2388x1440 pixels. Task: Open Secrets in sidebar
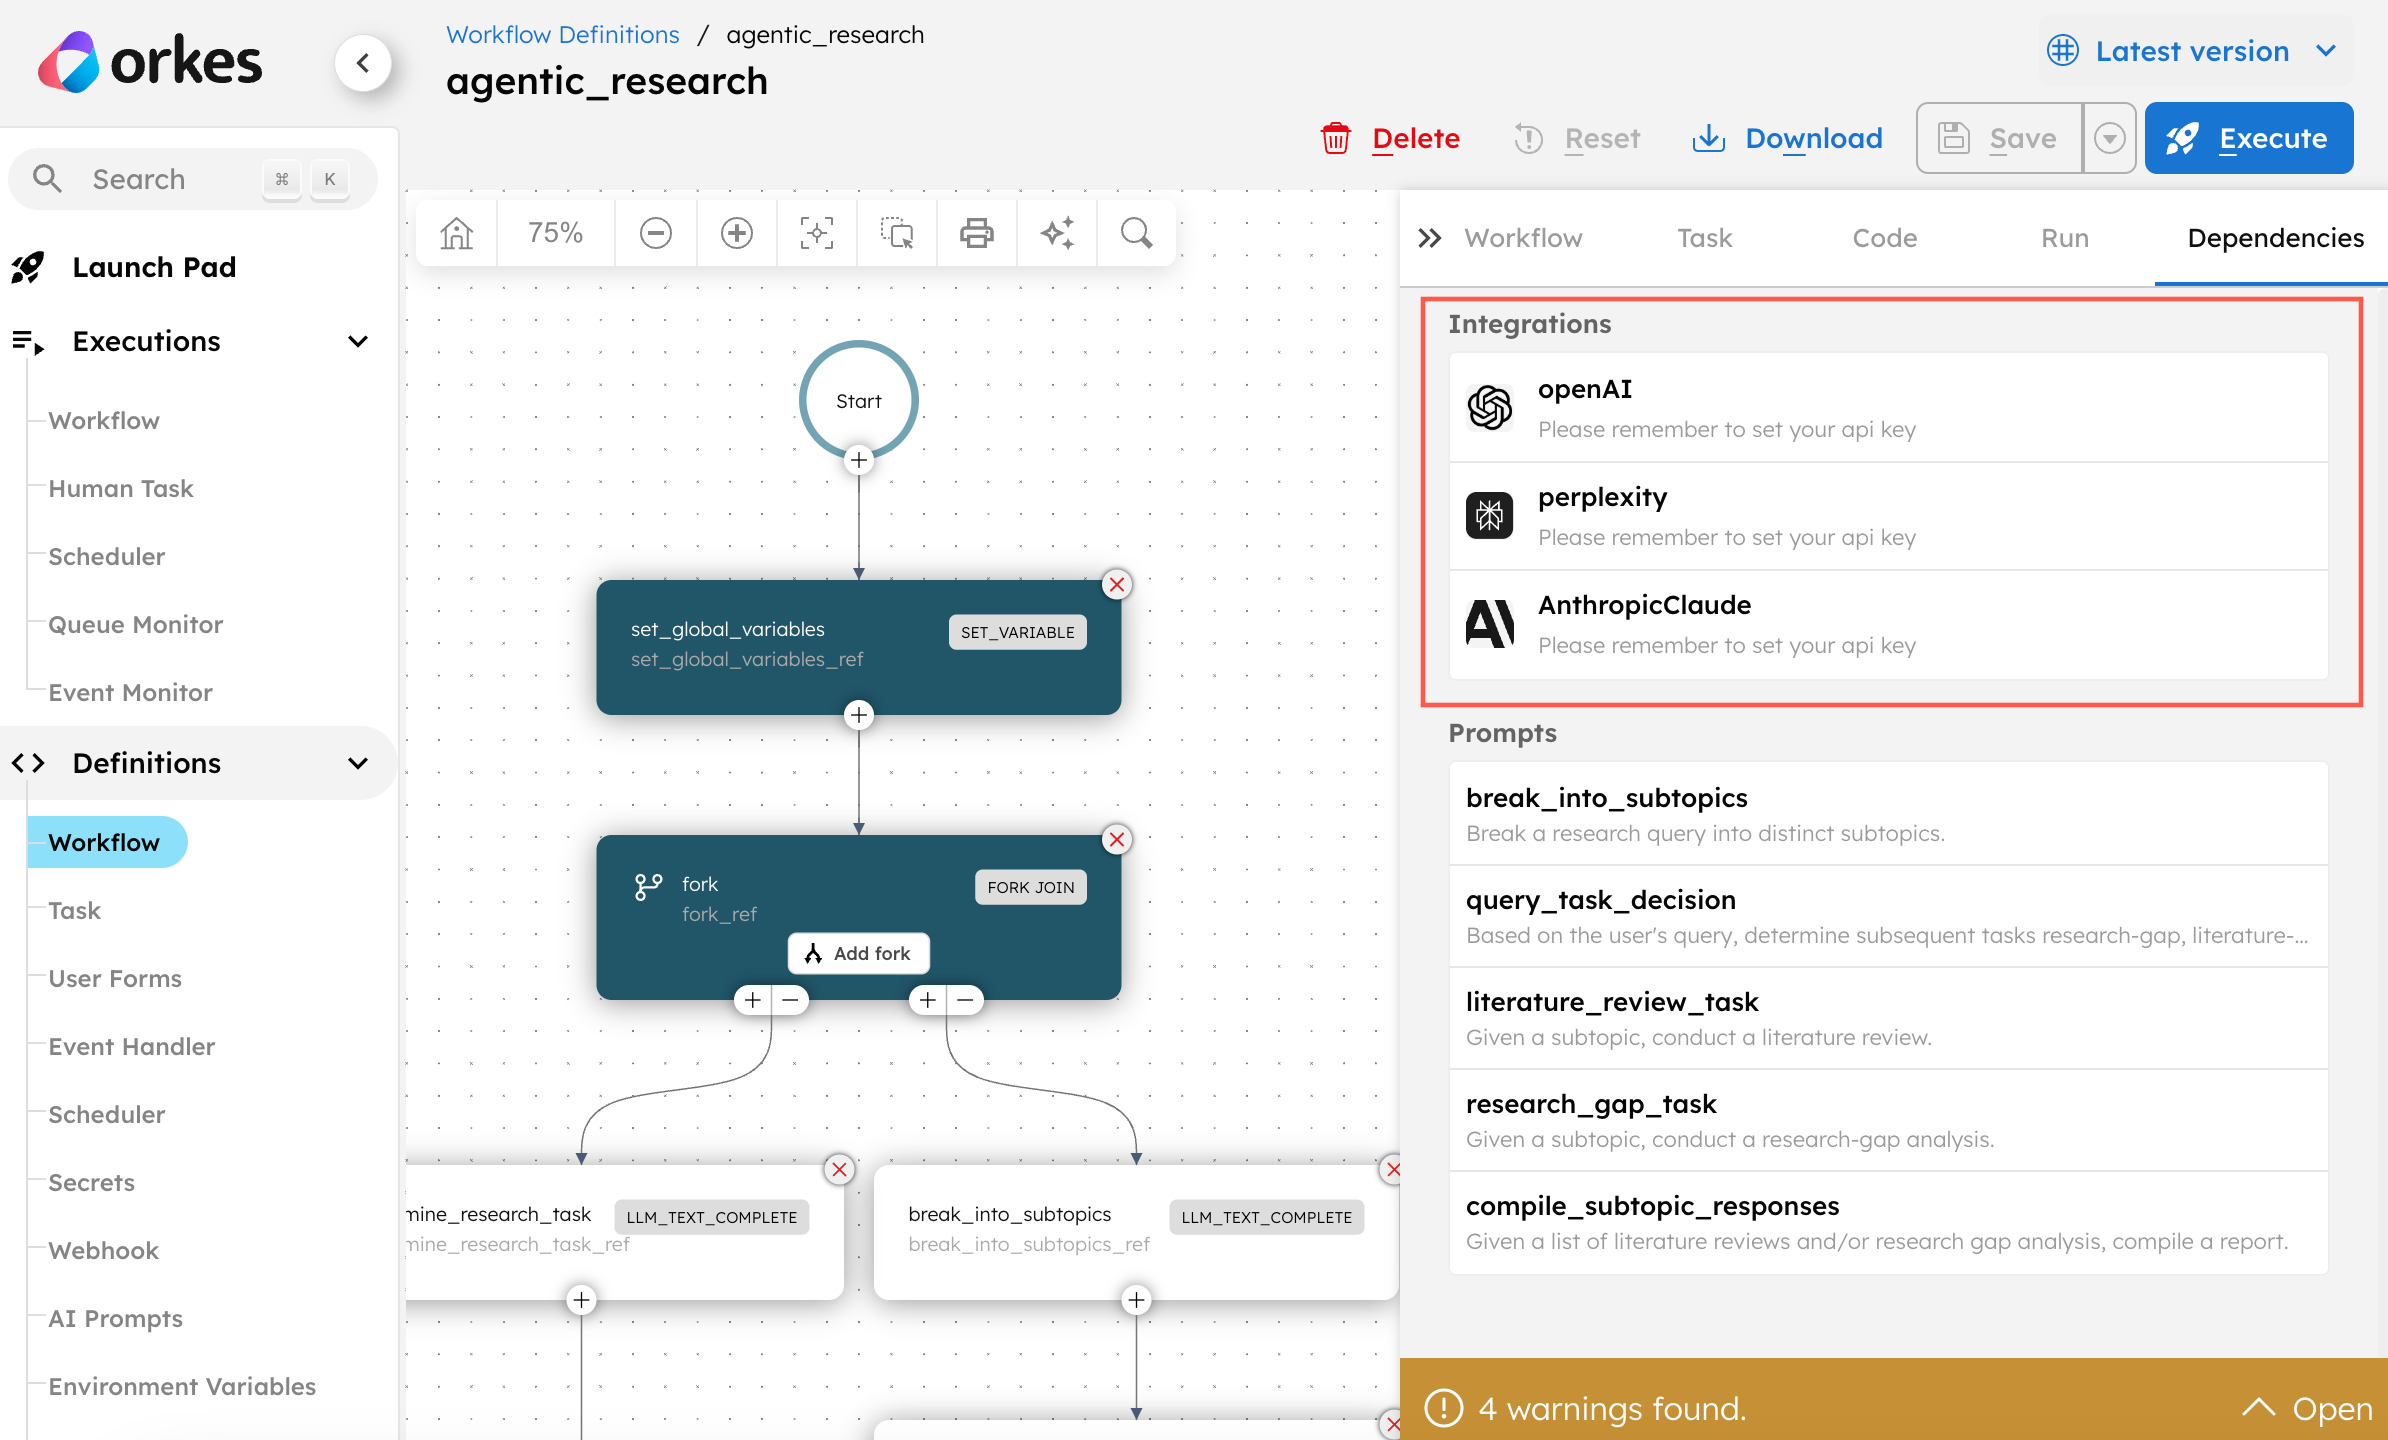click(x=92, y=1183)
